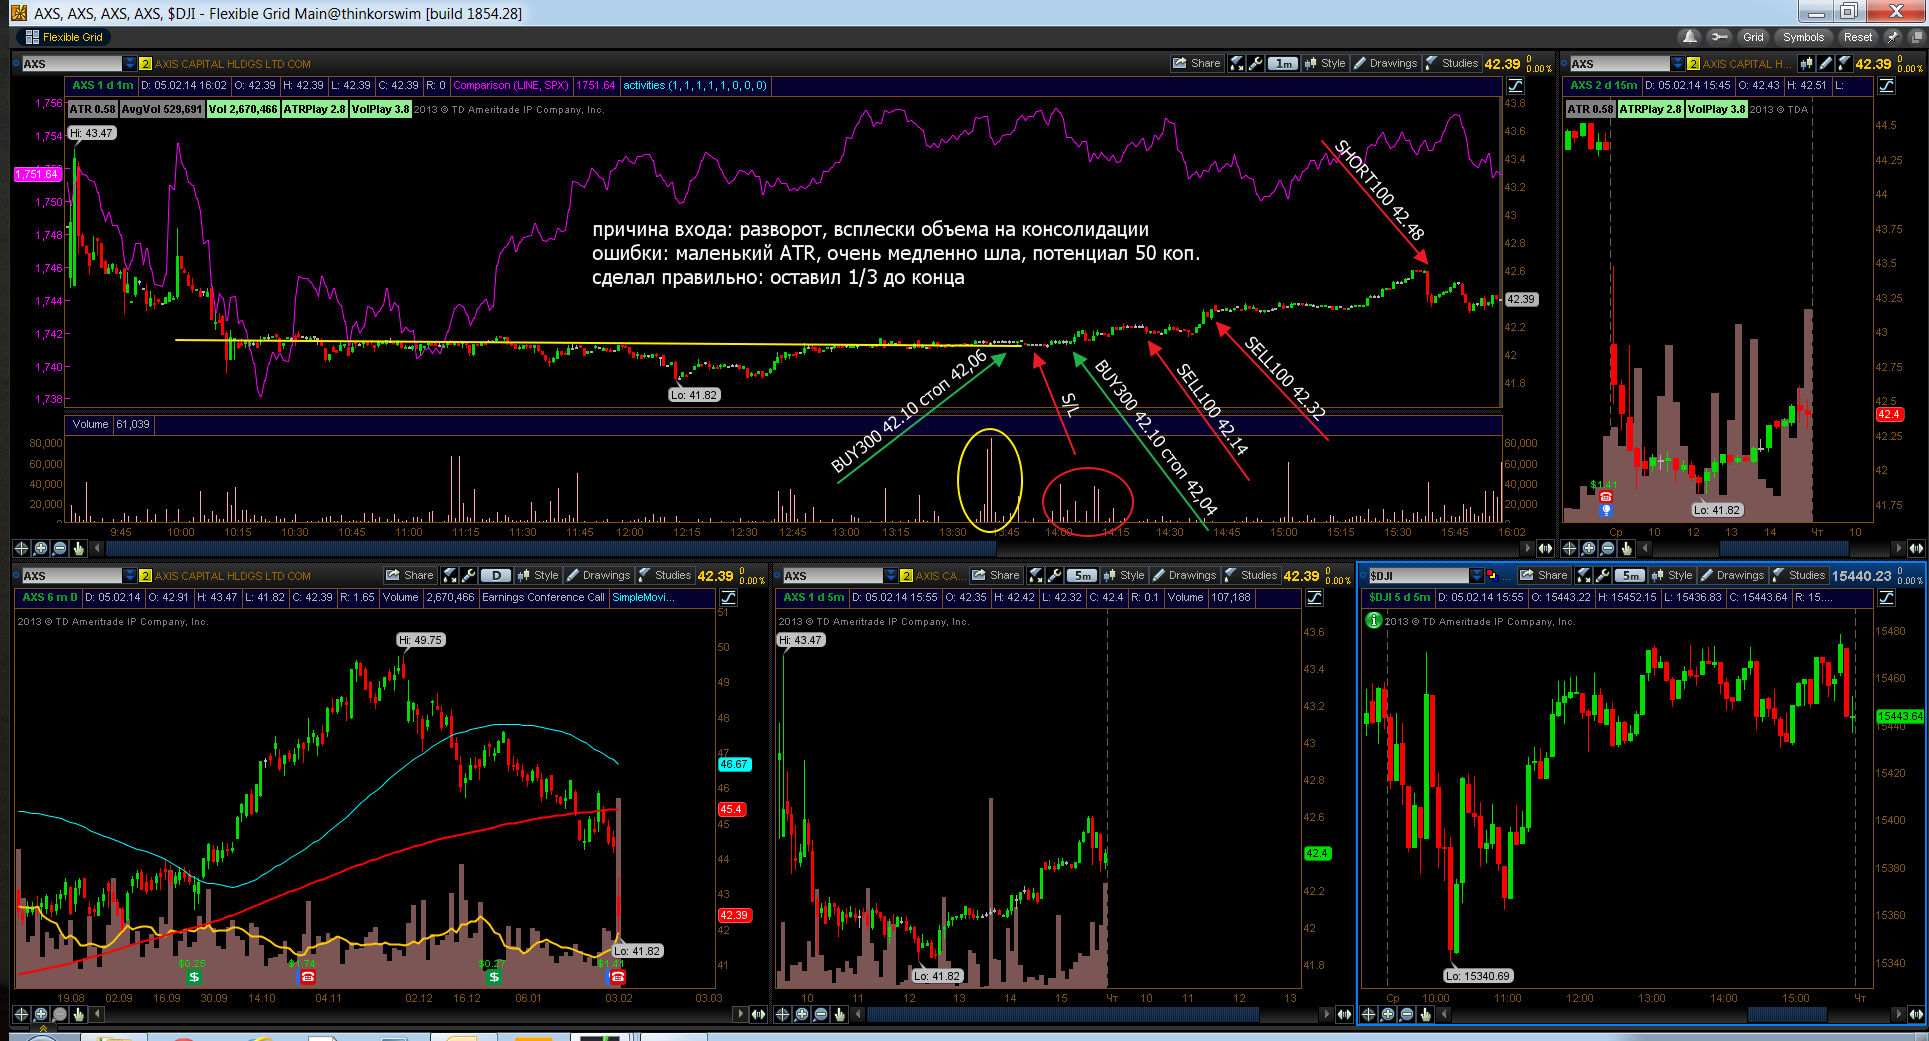The image size is (1929, 1041).
Task: Click the chain link circle left of AXS daily symbol
Action: (16, 575)
